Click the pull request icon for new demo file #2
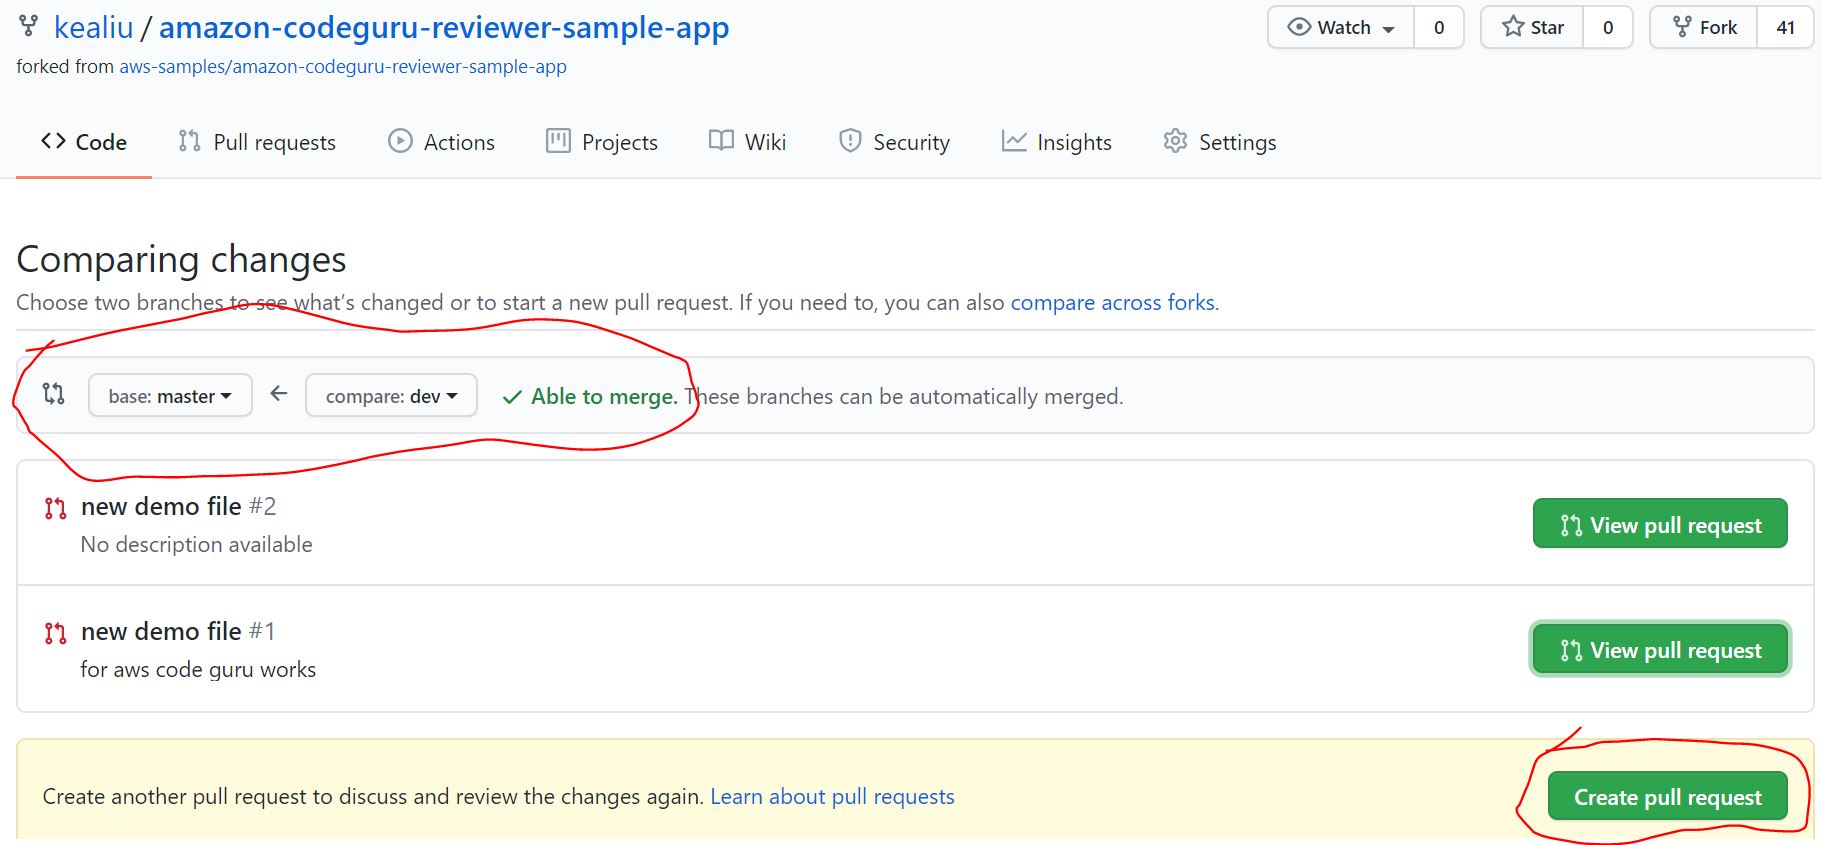This screenshot has height=845, width=1822. (56, 508)
